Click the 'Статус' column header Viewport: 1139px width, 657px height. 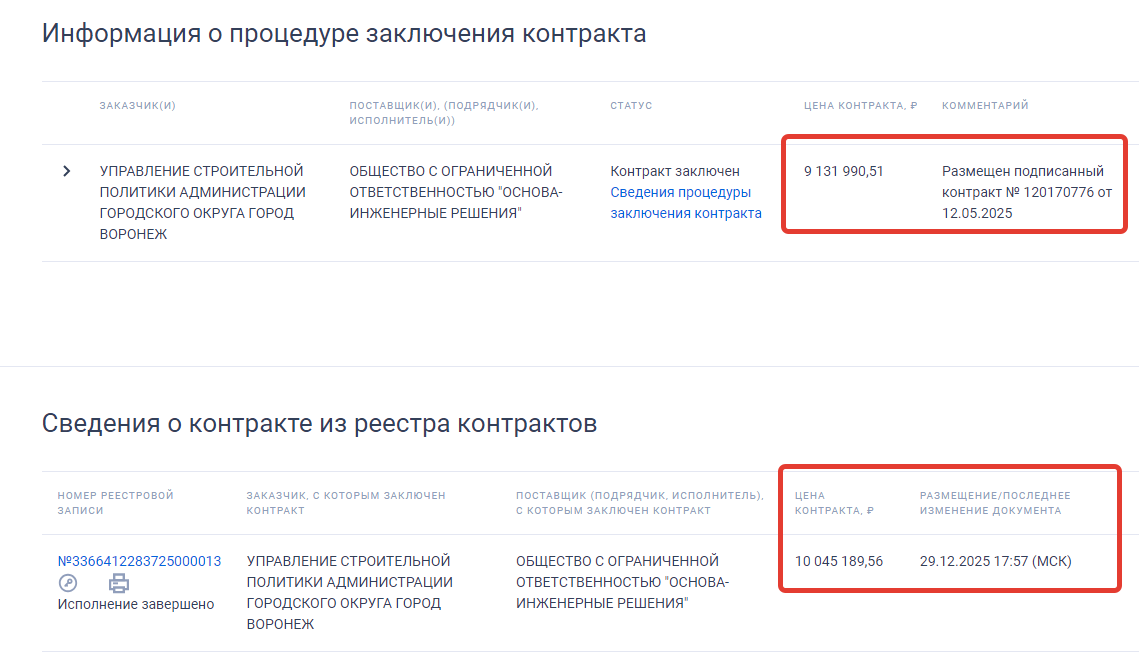coord(630,106)
